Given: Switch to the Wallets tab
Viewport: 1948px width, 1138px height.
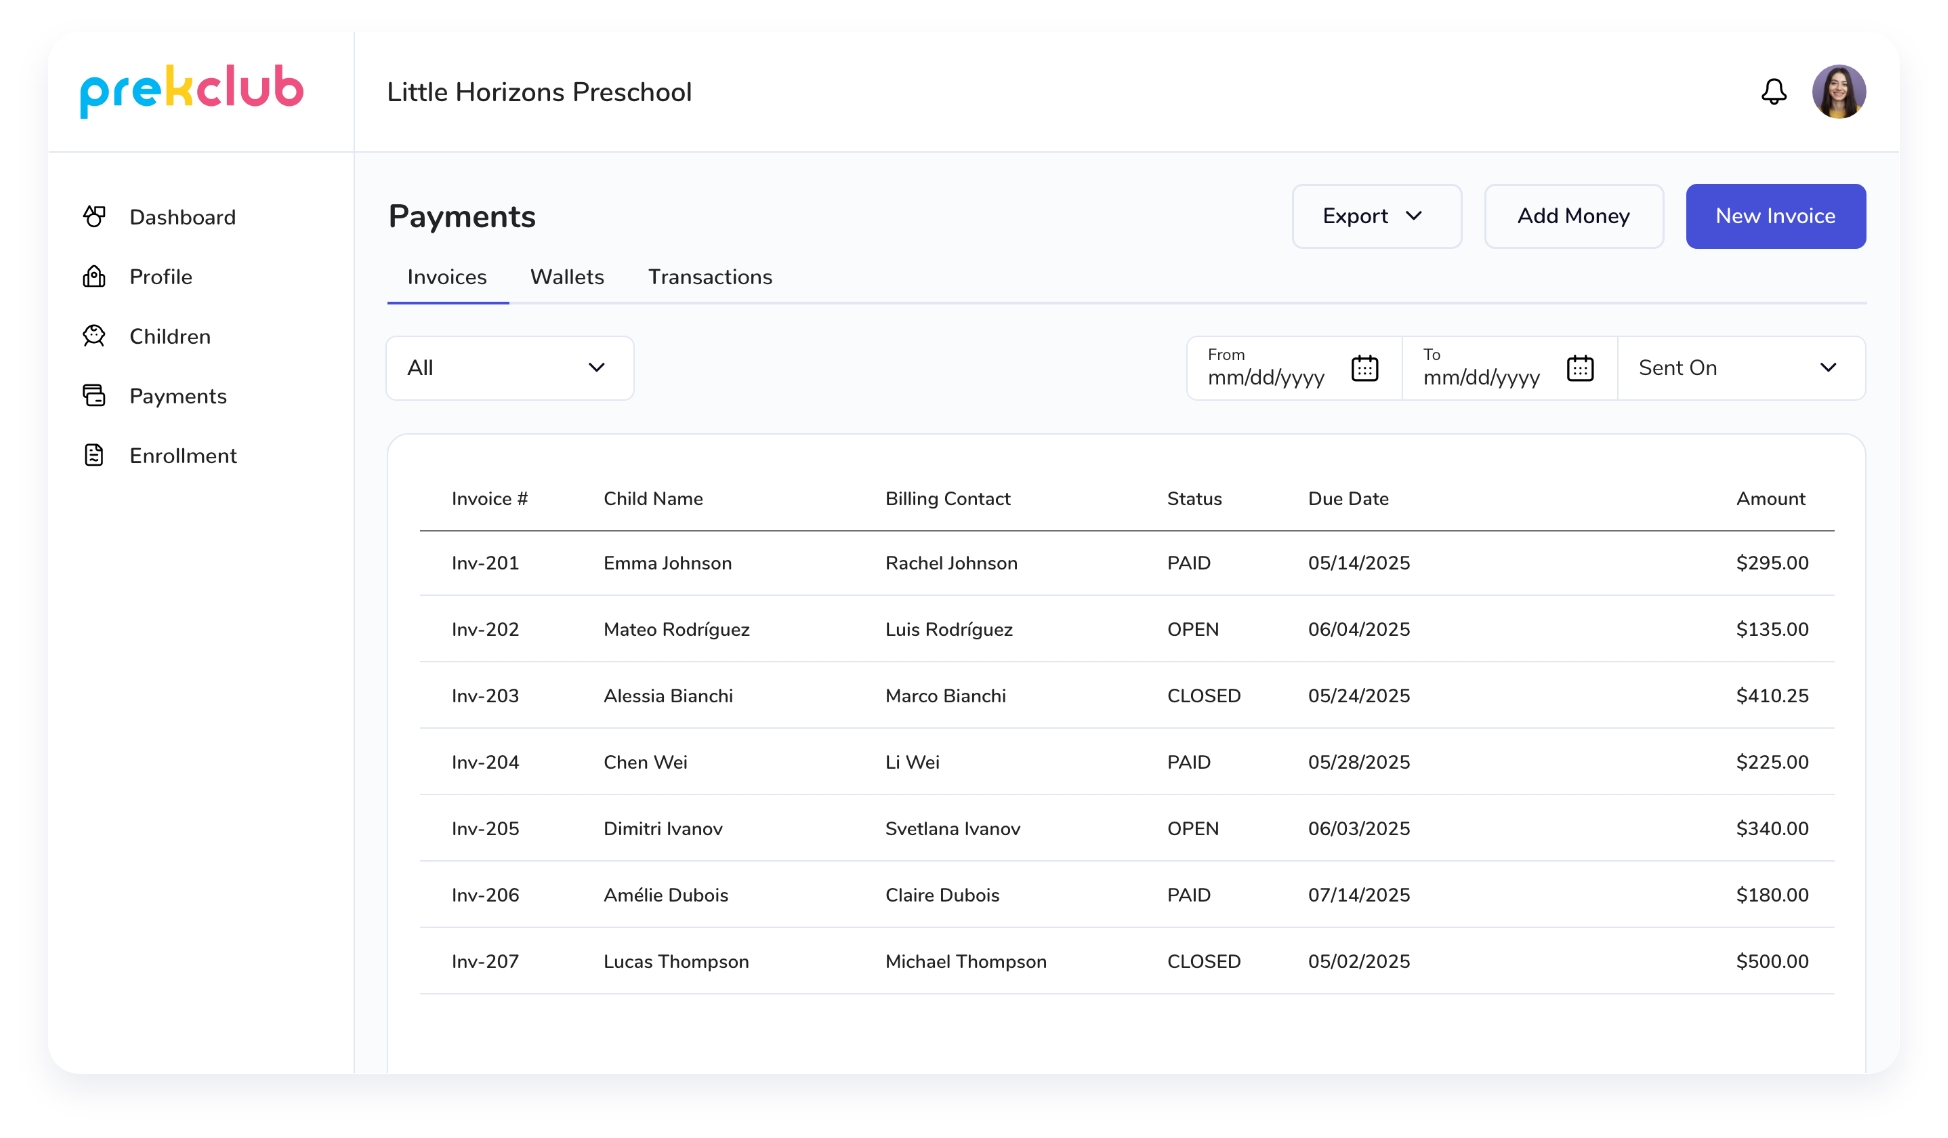Looking at the screenshot, I should (x=567, y=277).
